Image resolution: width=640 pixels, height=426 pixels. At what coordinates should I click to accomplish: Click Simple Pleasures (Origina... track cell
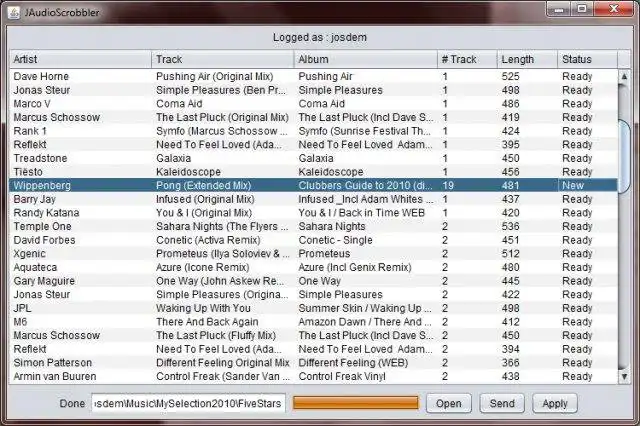223,294
